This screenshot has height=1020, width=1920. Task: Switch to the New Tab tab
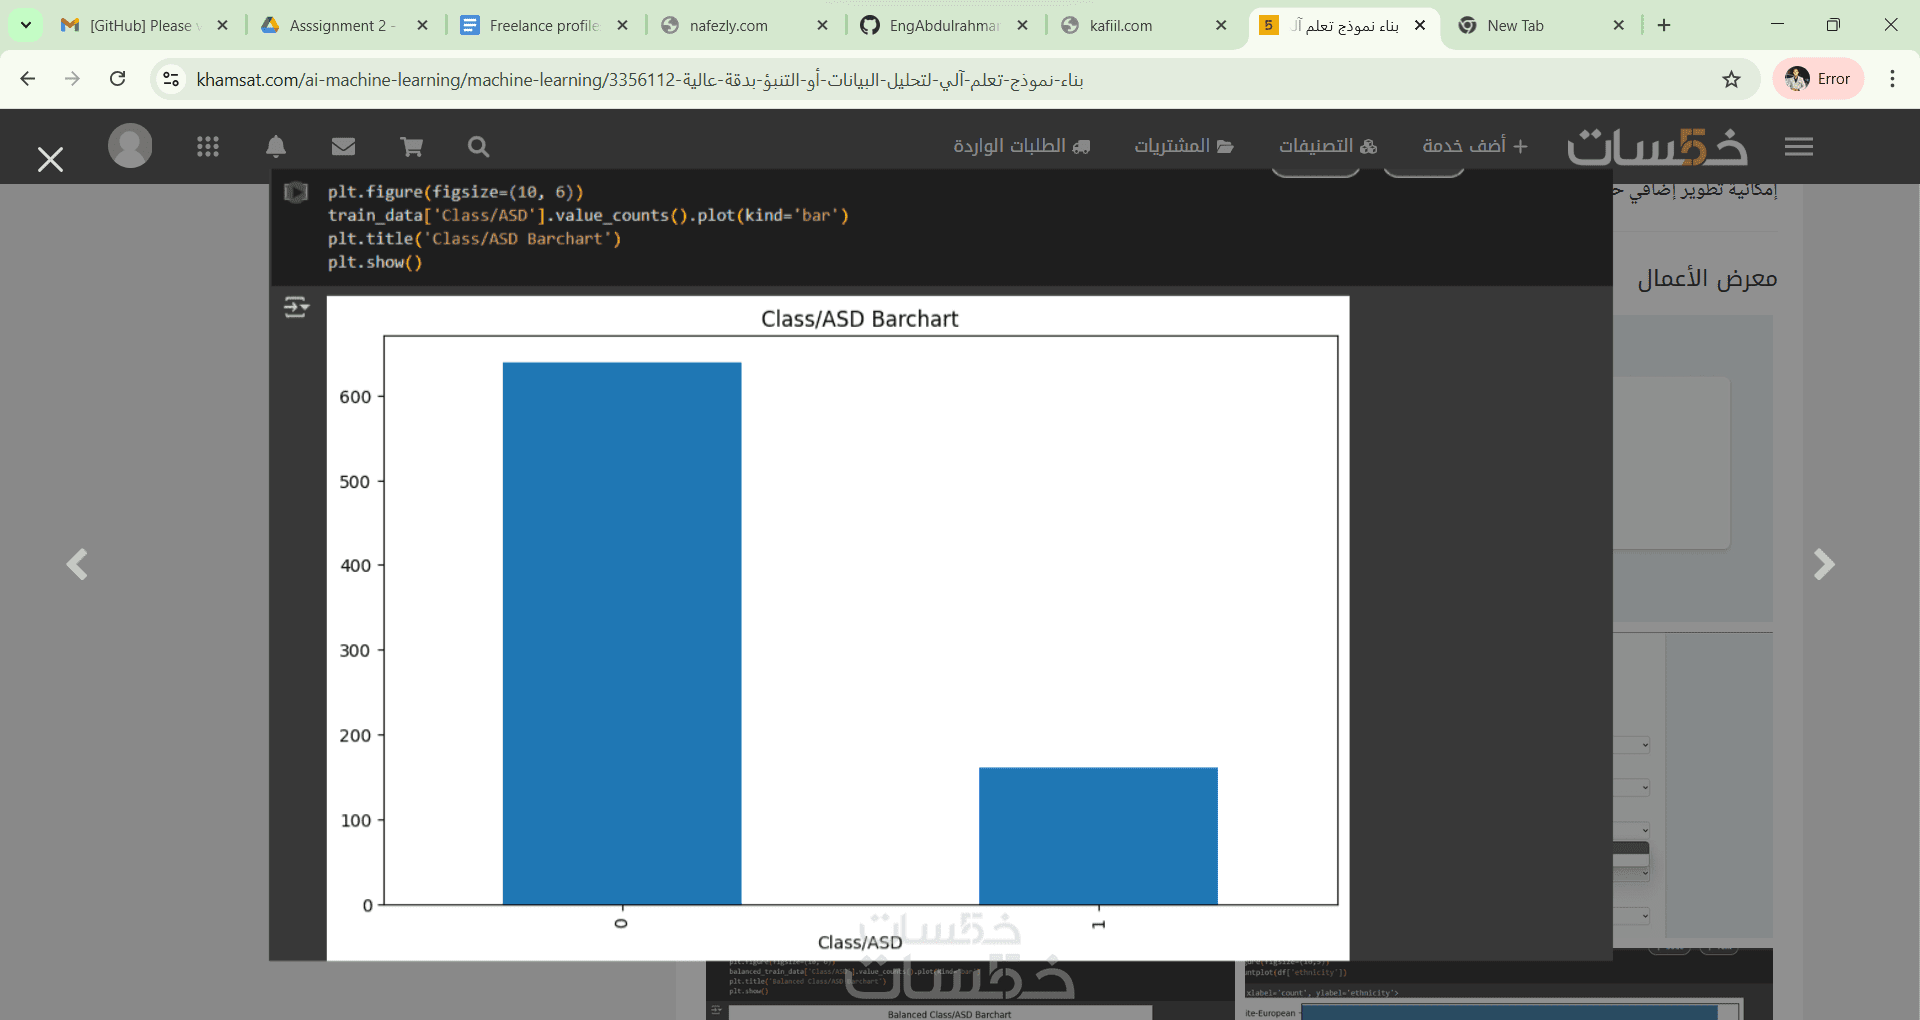coord(1540,25)
